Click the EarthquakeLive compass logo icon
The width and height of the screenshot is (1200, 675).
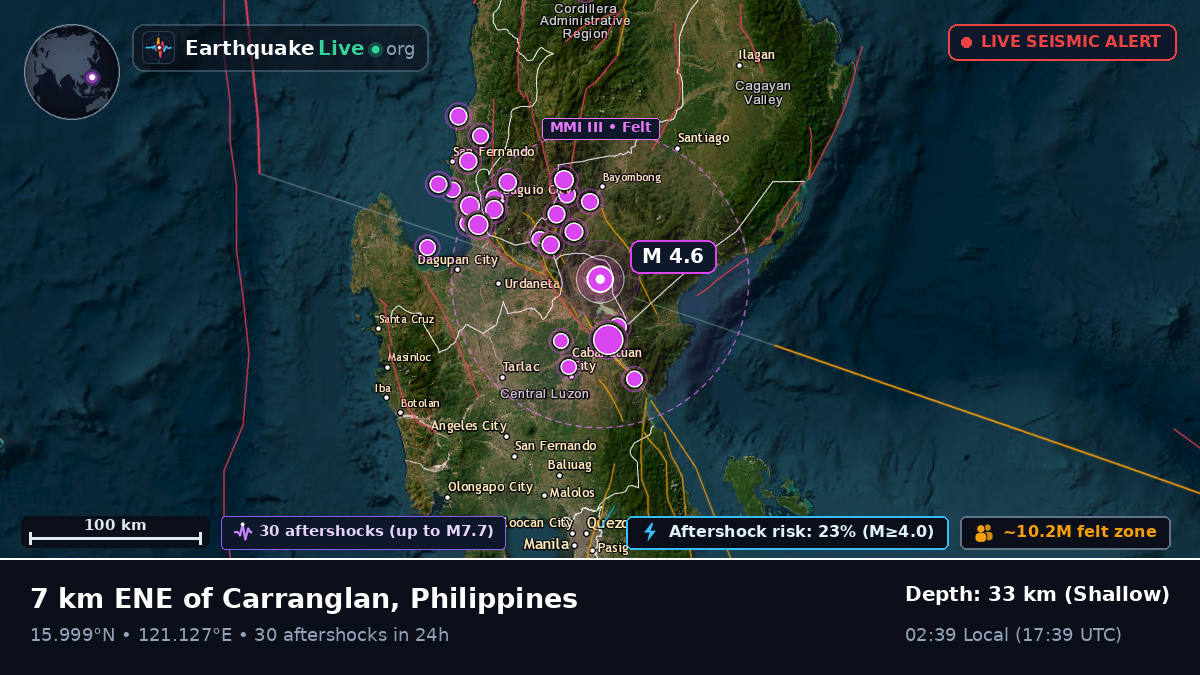pos(159,48)
